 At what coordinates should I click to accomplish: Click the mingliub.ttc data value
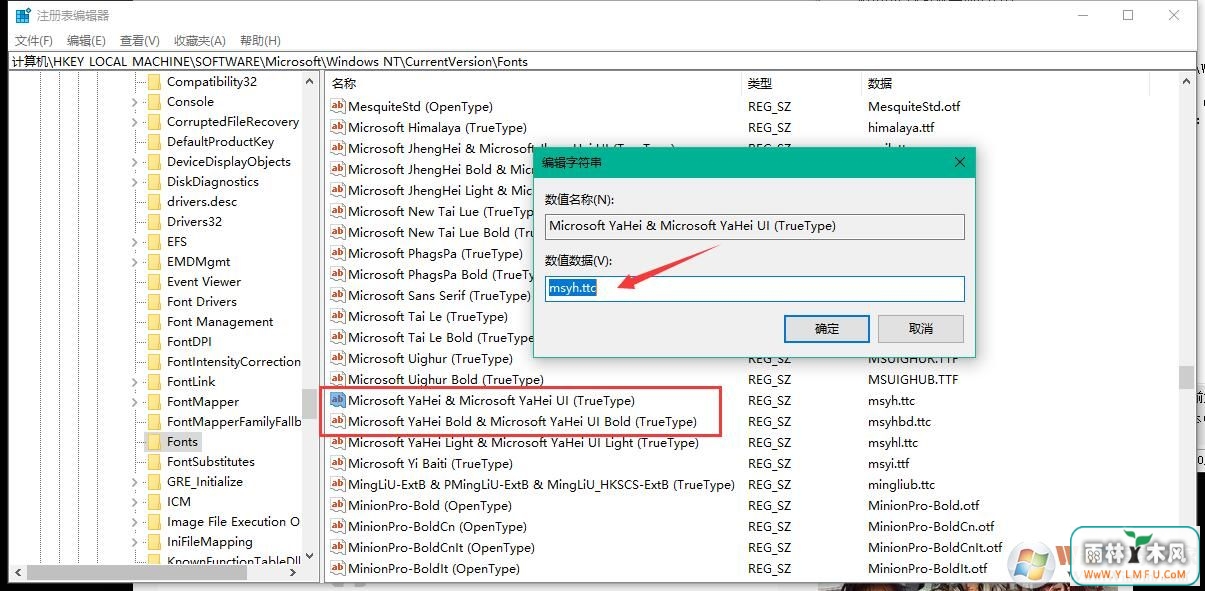pos(901,485)
